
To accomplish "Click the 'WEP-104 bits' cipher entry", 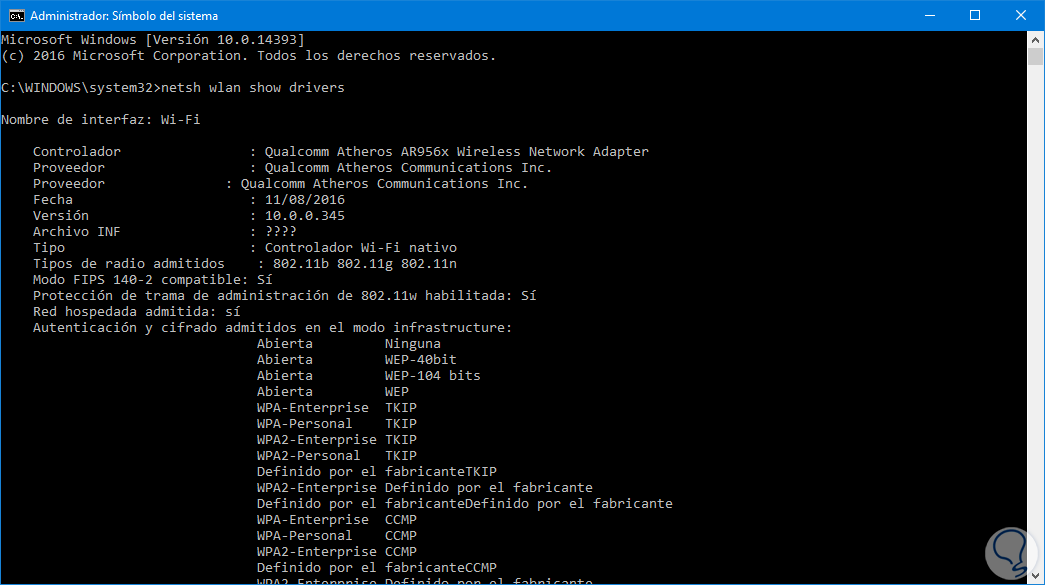I will coord(432,376).
